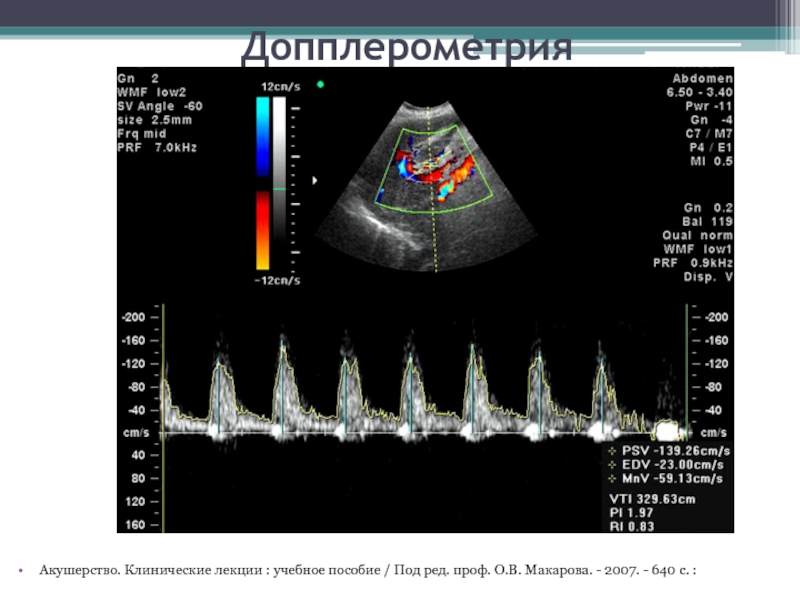This screenshot has height=600, width=800.
Task: Select the 'WMF low2' filter label
Action: [152, 92]
